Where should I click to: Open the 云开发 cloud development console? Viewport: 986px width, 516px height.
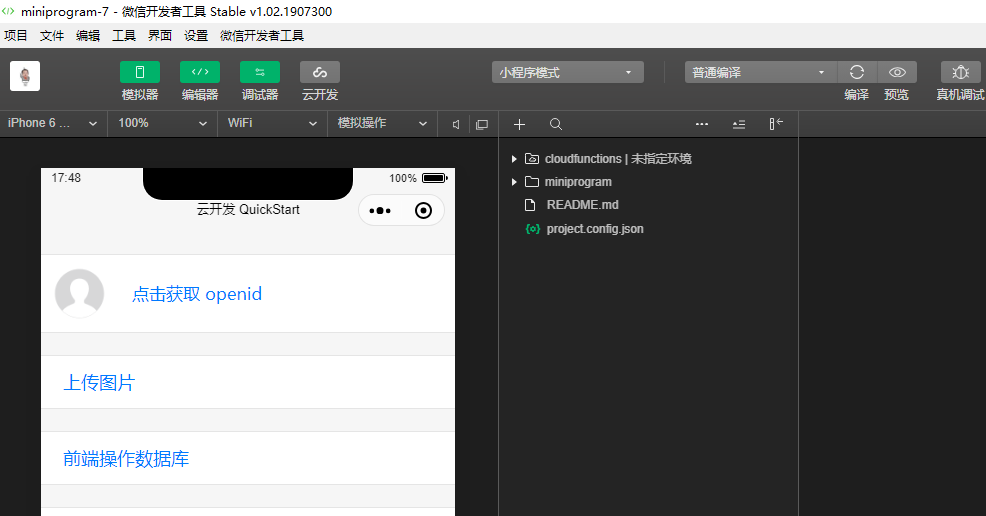coord(320,72)
